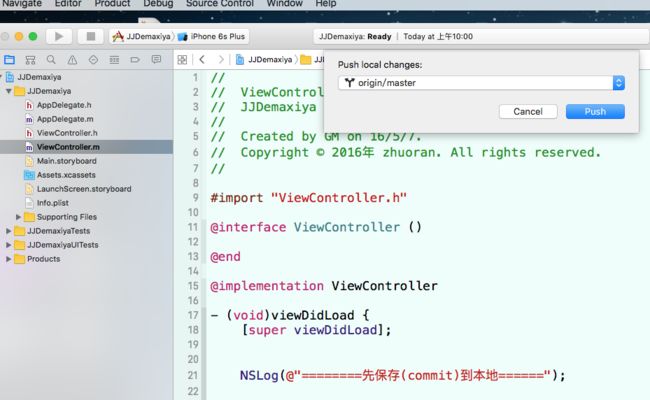
Task: Open the Debug menu
Action: click(x=158, y=4)
